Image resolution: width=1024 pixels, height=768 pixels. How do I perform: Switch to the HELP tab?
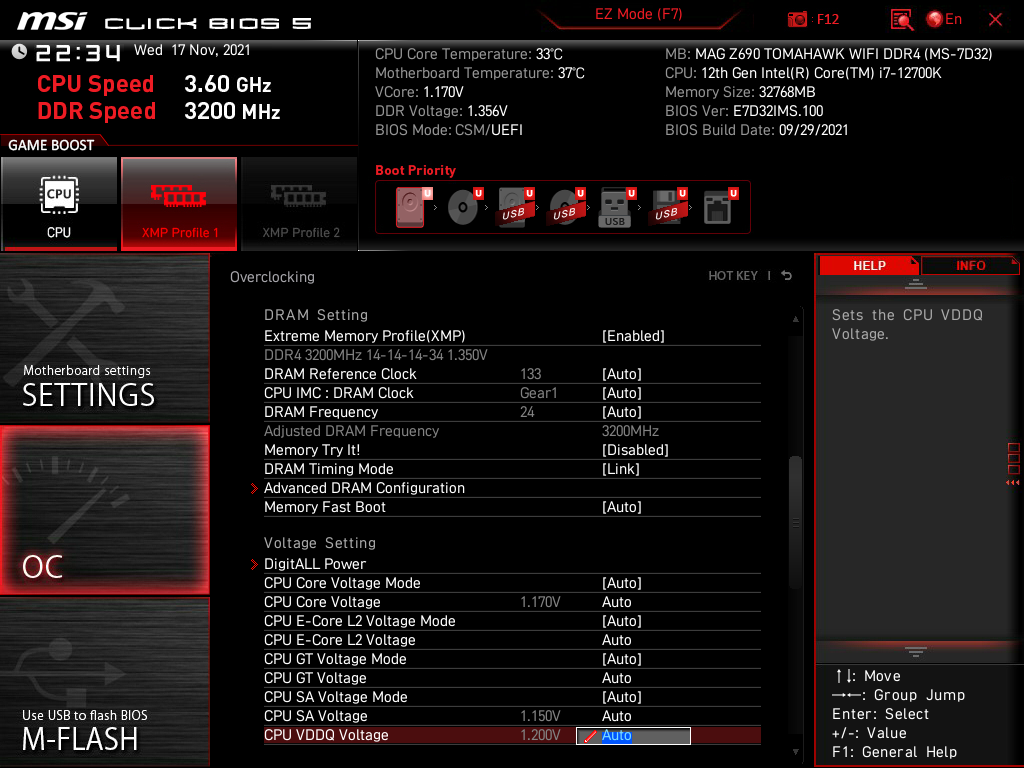[869, 265]
